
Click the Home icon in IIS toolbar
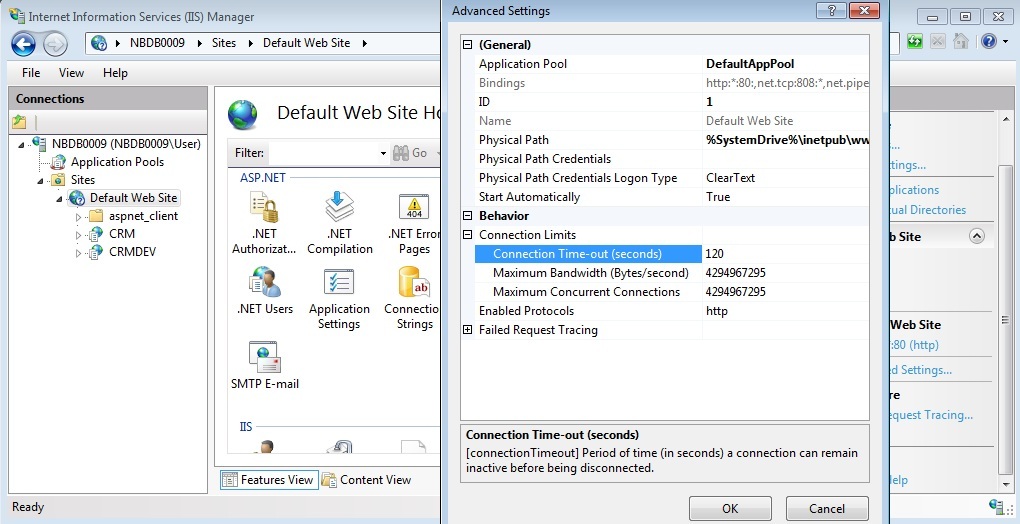pos(960,42)
